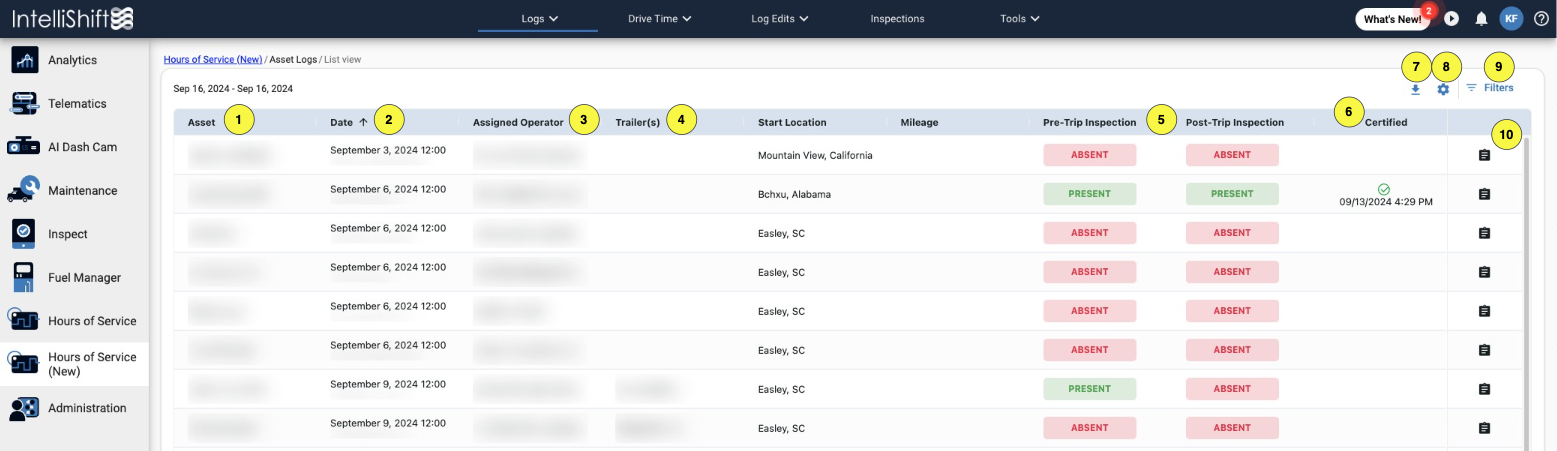
Task: Click the September 3, 2024 12:00 date
Action: pyautogui.click(x=387, y=150)
